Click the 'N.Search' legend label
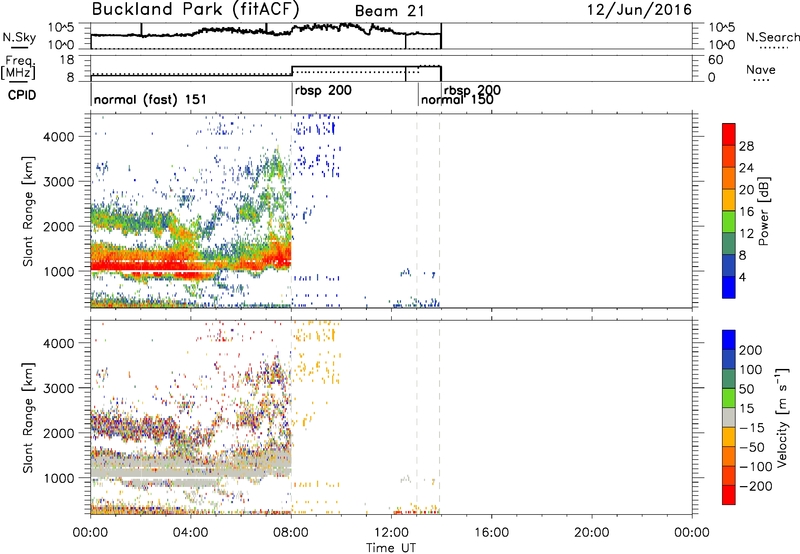Image resolution: width=800 pixels, height=554 pixels. 772,37
